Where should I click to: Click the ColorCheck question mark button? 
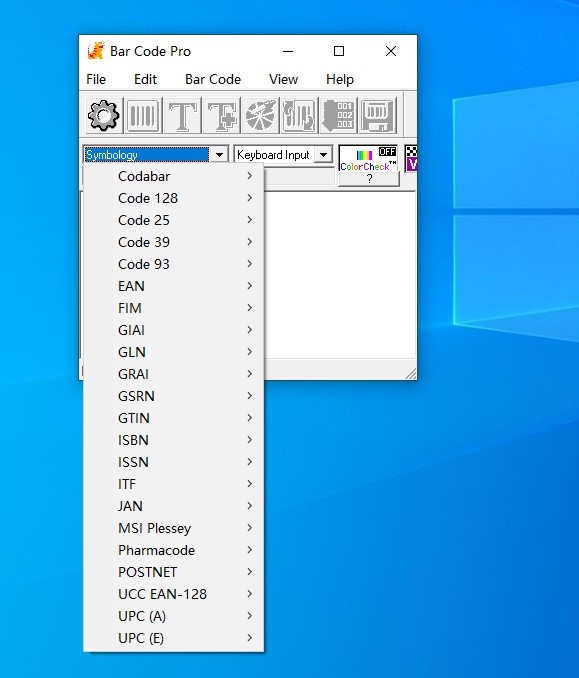tap(369, 179)
